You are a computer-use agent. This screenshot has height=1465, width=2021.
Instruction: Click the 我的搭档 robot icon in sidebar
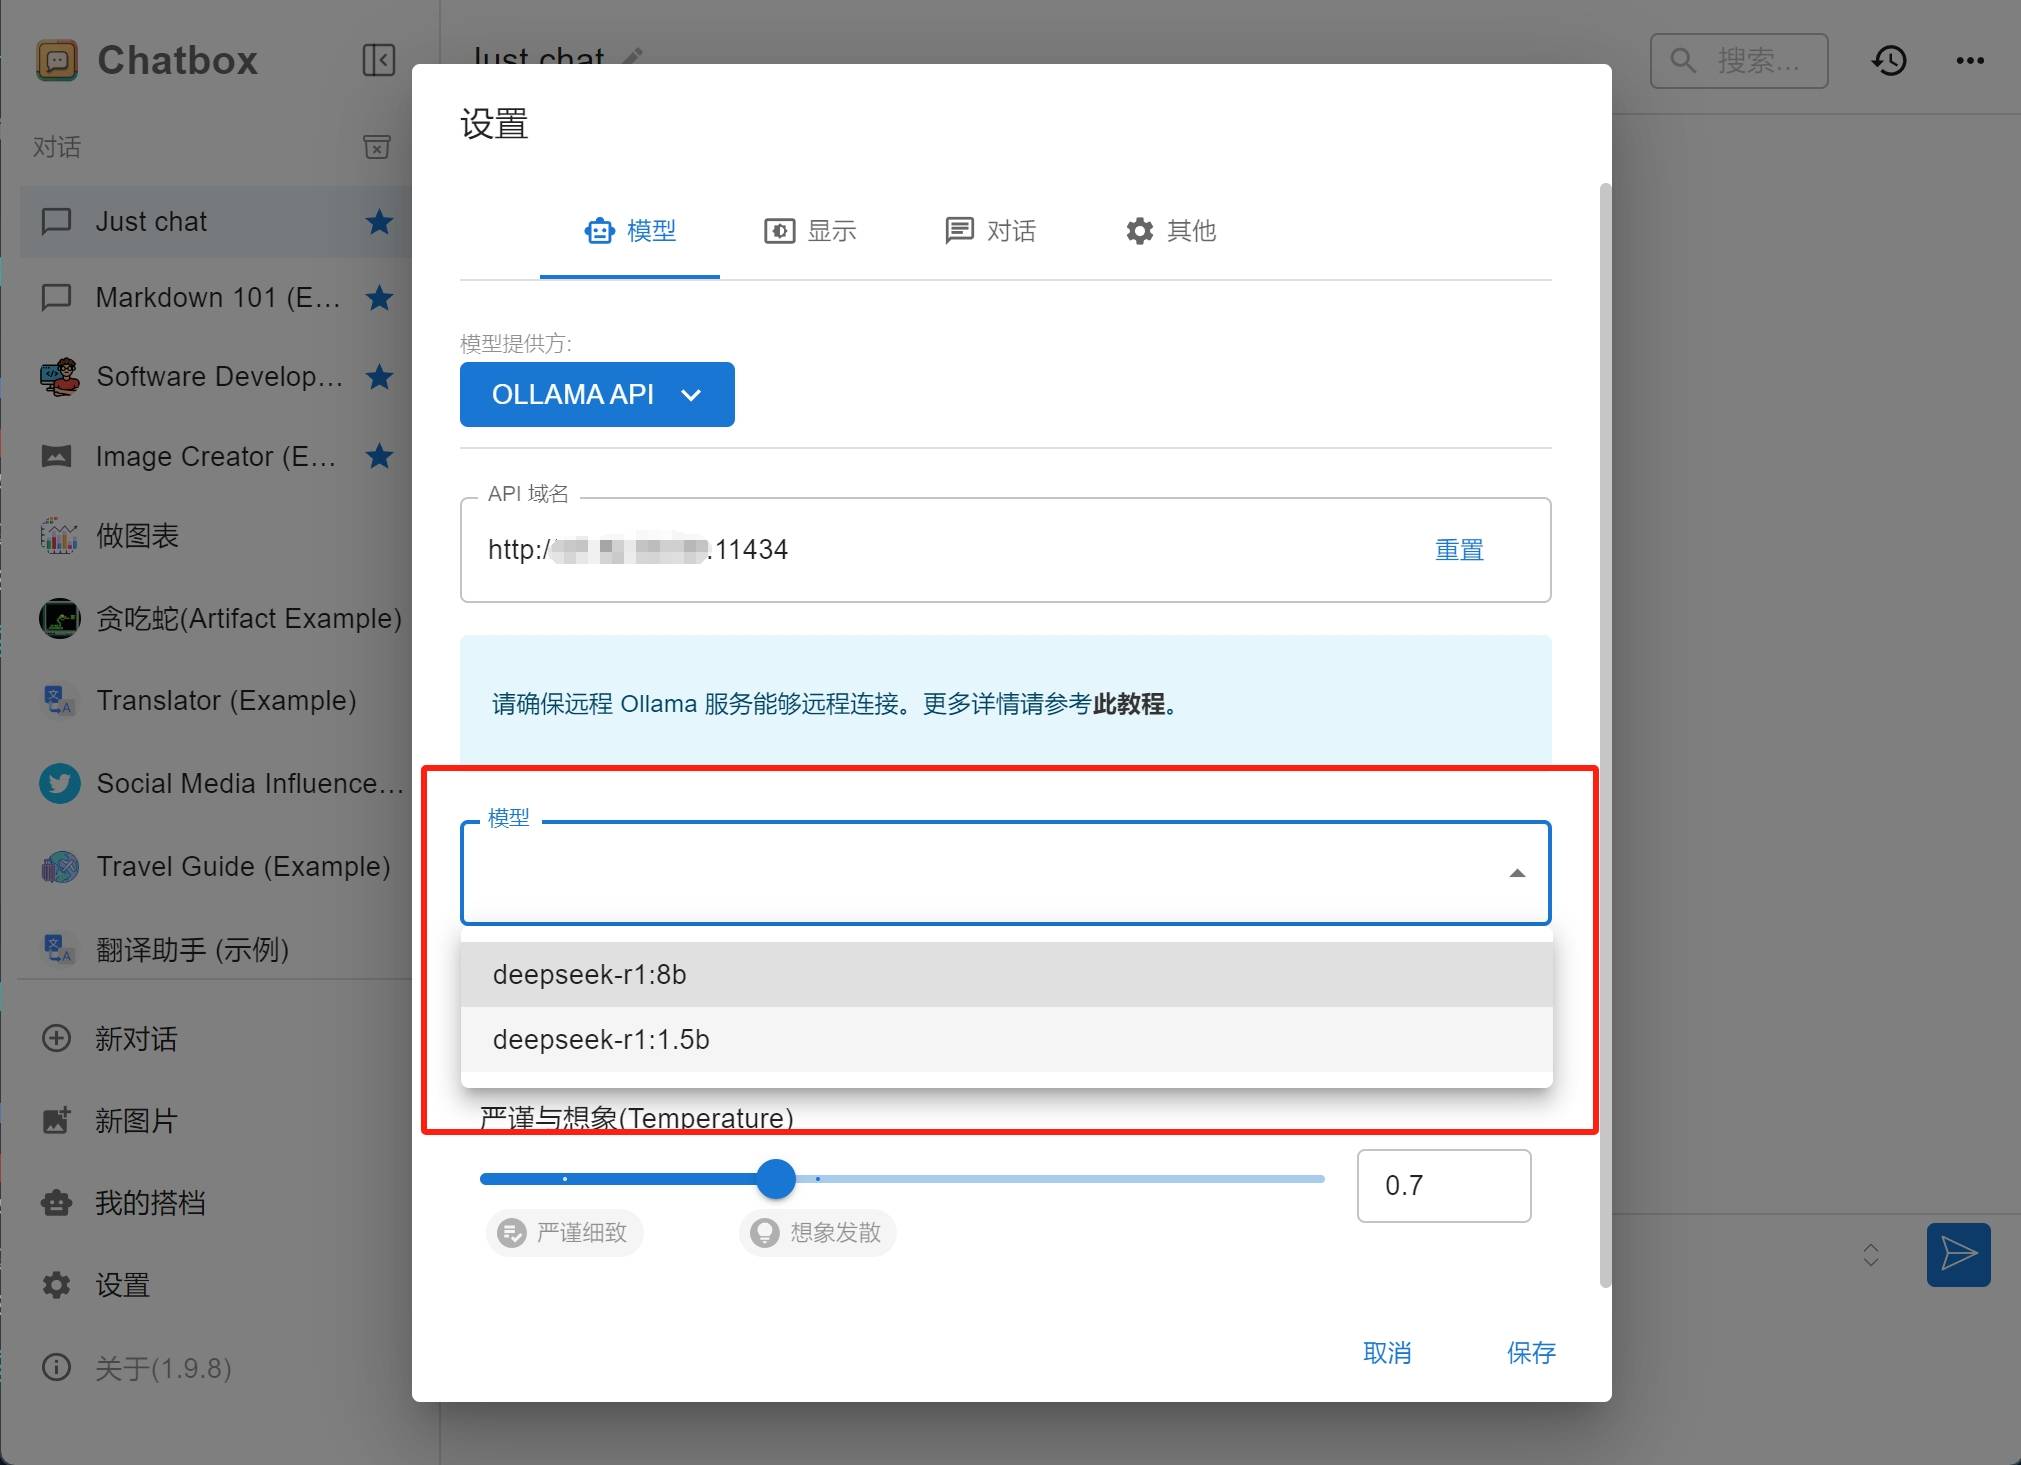56,1202
